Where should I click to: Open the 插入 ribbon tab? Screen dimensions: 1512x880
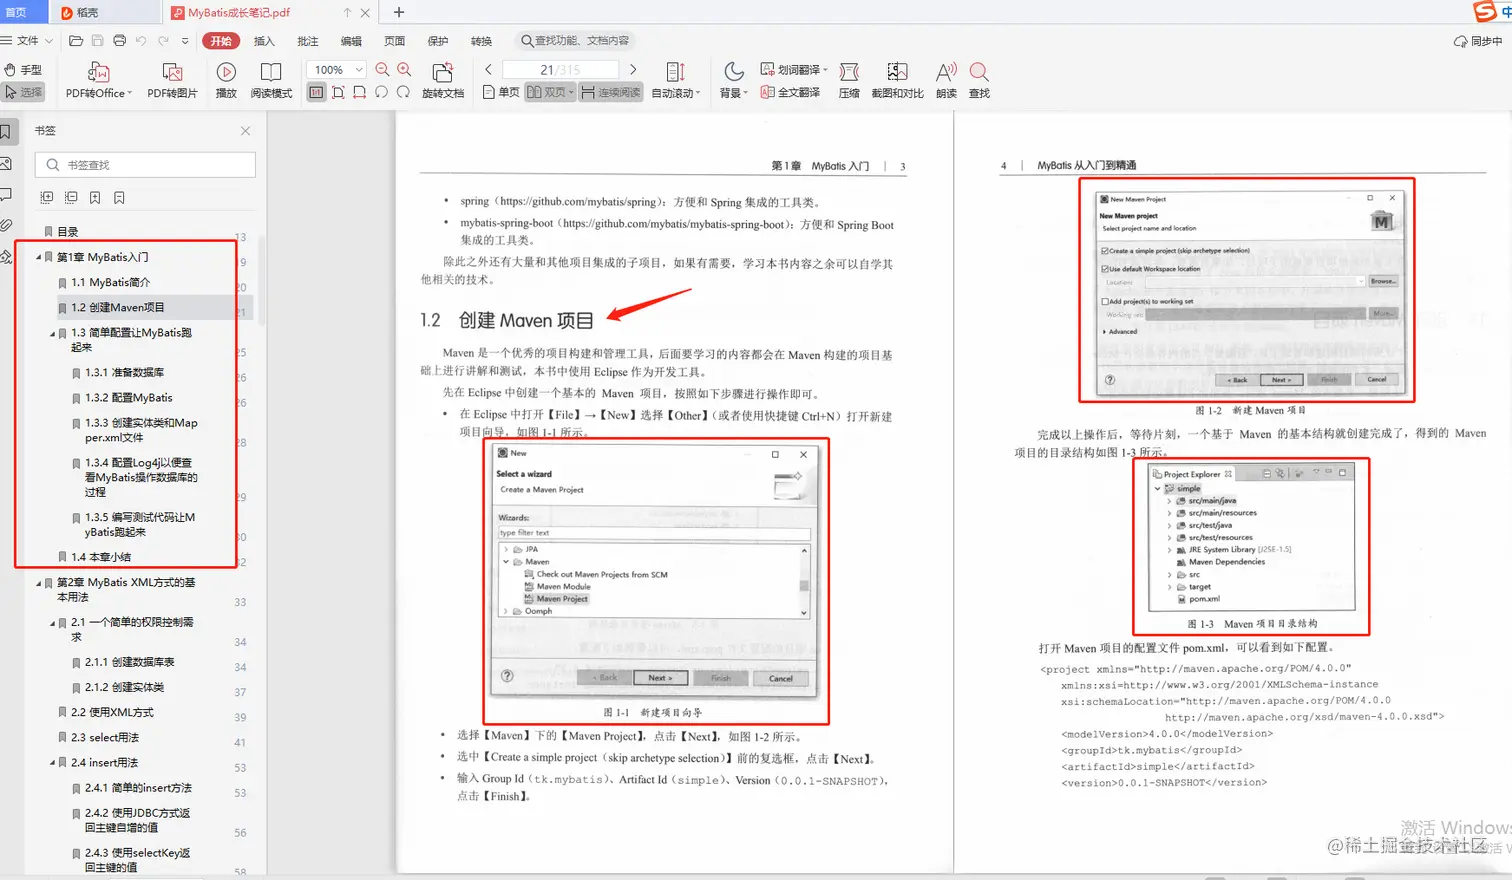(264, 41)
